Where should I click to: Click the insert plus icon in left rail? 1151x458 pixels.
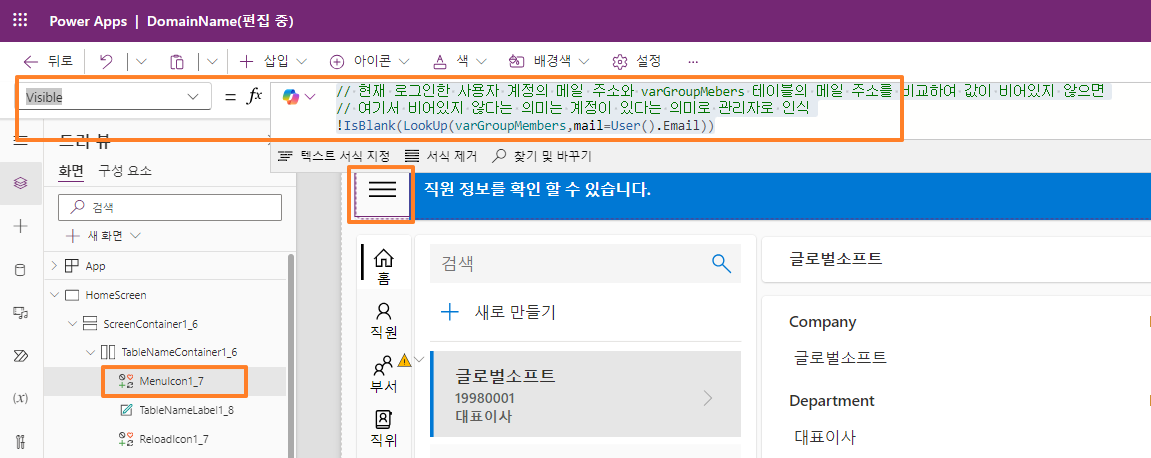click(x=21, y=226)
